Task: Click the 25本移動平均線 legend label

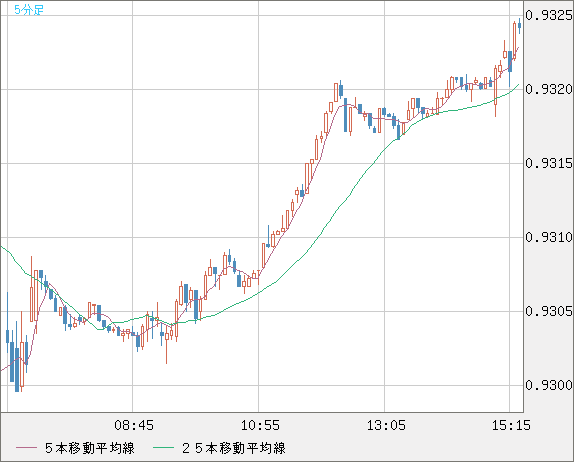Action: [x=234, y=448]
